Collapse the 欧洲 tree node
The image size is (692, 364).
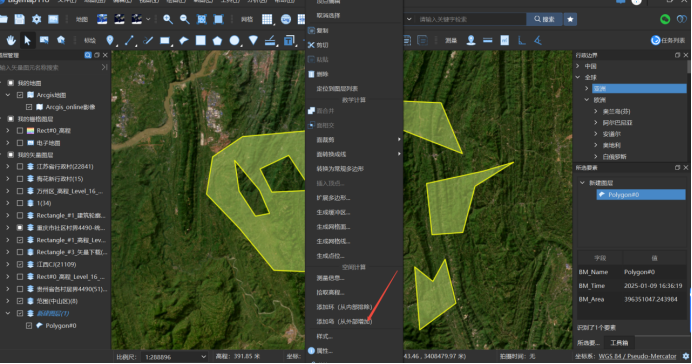coord(587,100)
